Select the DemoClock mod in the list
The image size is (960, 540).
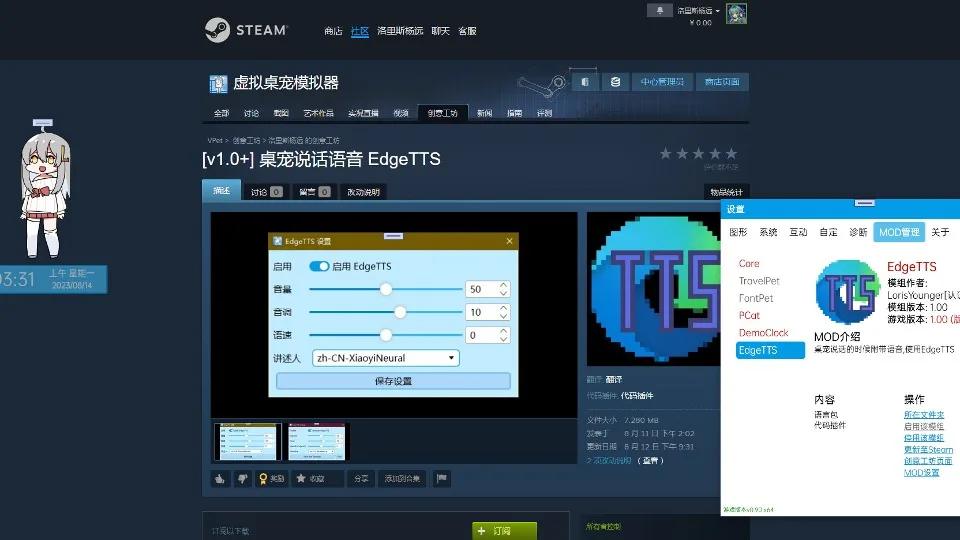[763, 332]
